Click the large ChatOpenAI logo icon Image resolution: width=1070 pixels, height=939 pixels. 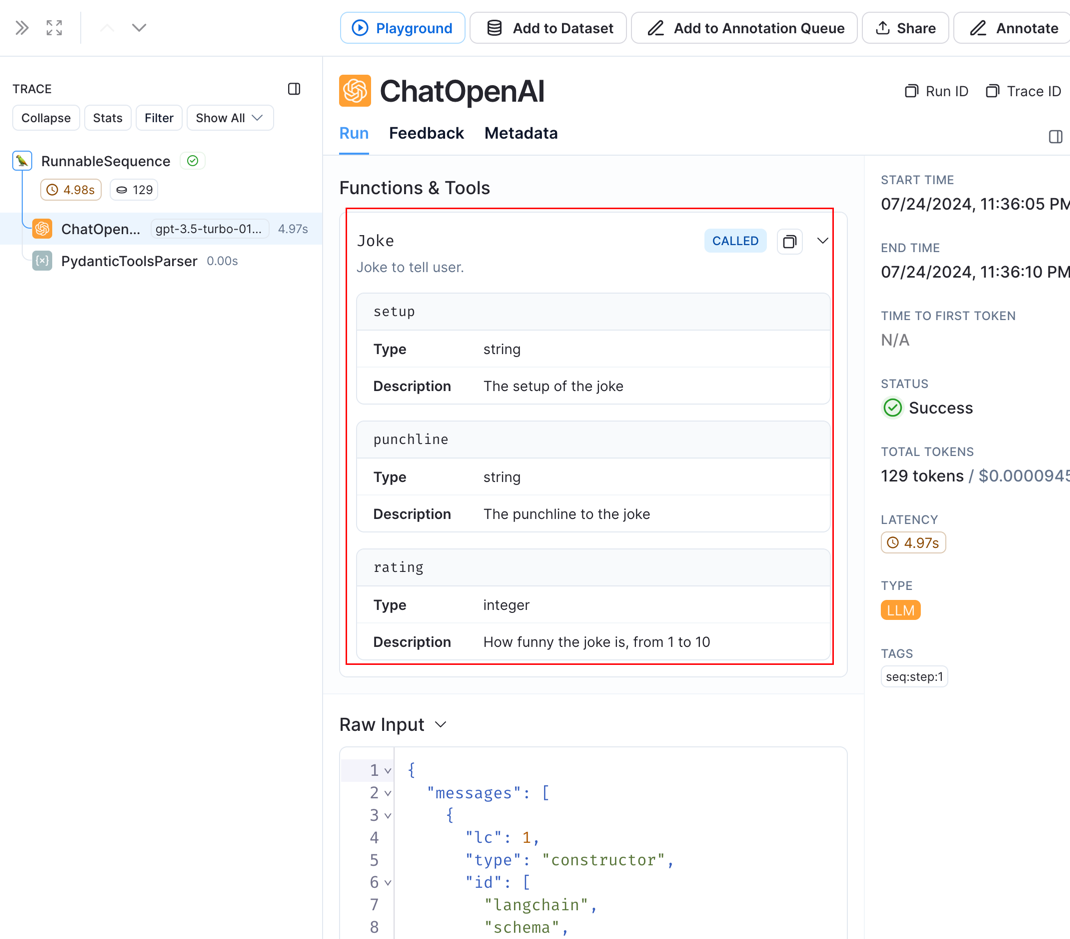click(x=355, y=91)
